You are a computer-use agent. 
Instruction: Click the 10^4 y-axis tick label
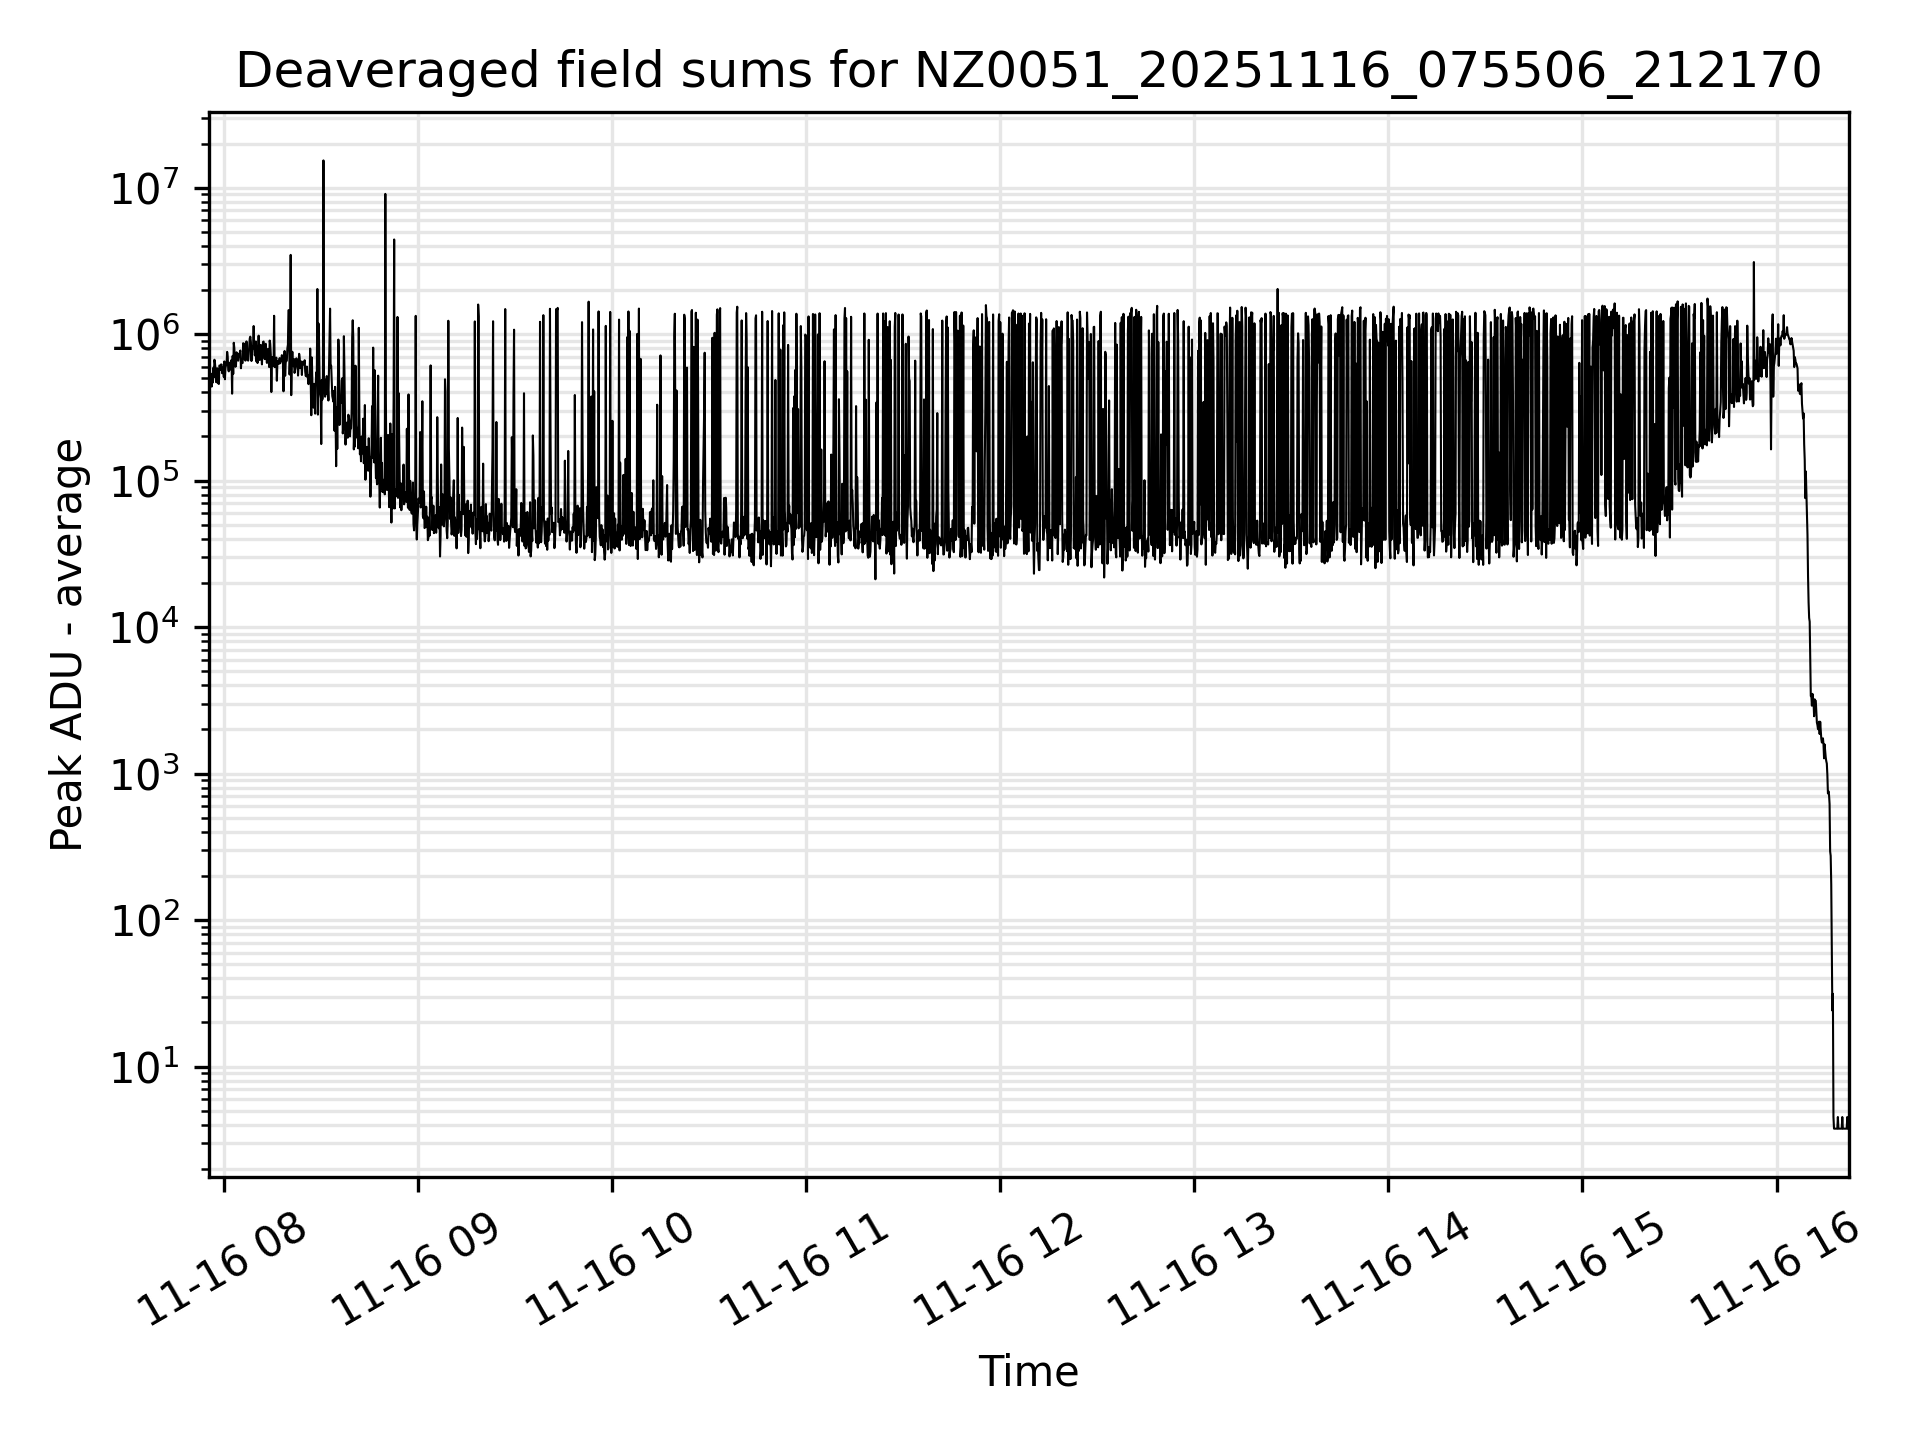[145, 628]
